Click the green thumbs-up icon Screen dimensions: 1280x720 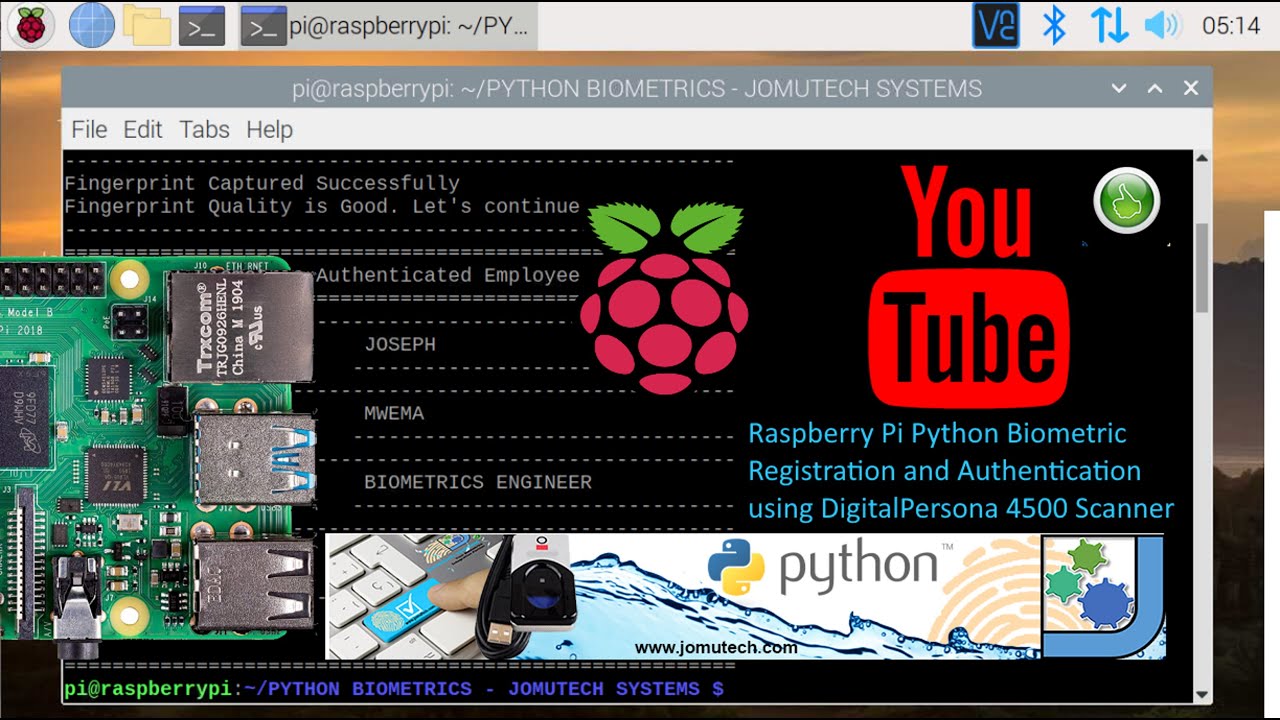[x=1127, y=201]
